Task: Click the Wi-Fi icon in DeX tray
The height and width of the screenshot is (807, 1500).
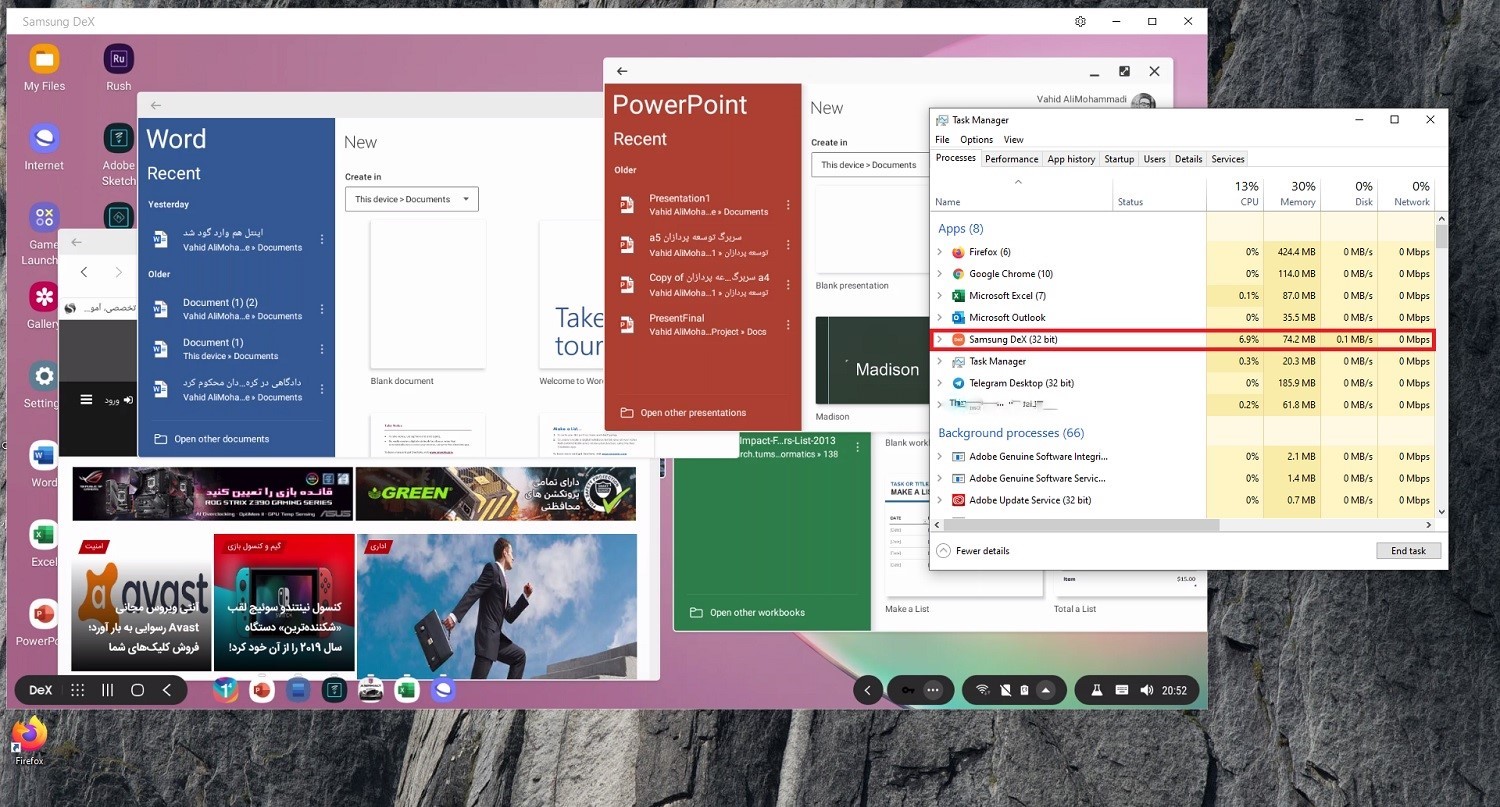Action: [983, 690]
